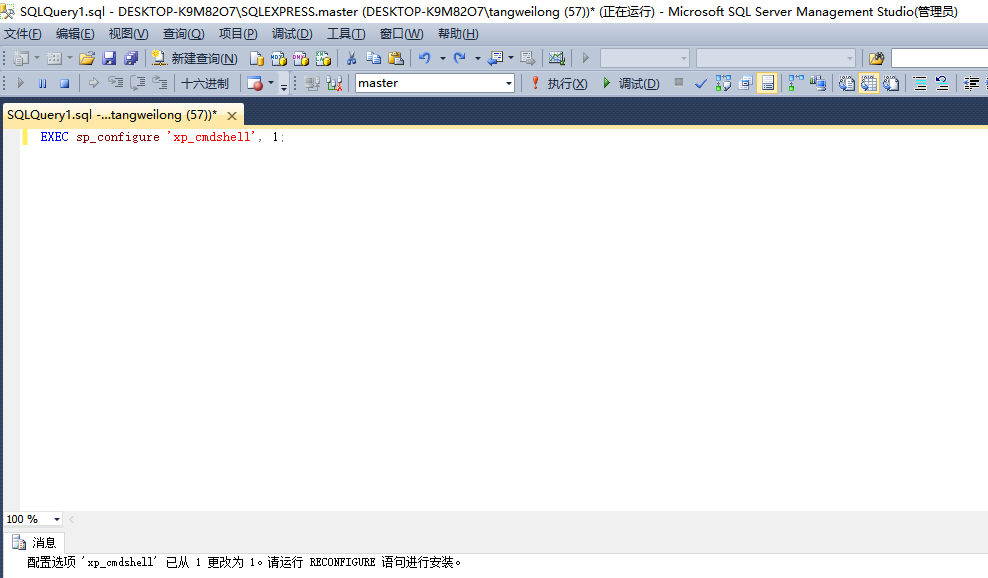Open a file using the Open File icon

tap(88, 57)
